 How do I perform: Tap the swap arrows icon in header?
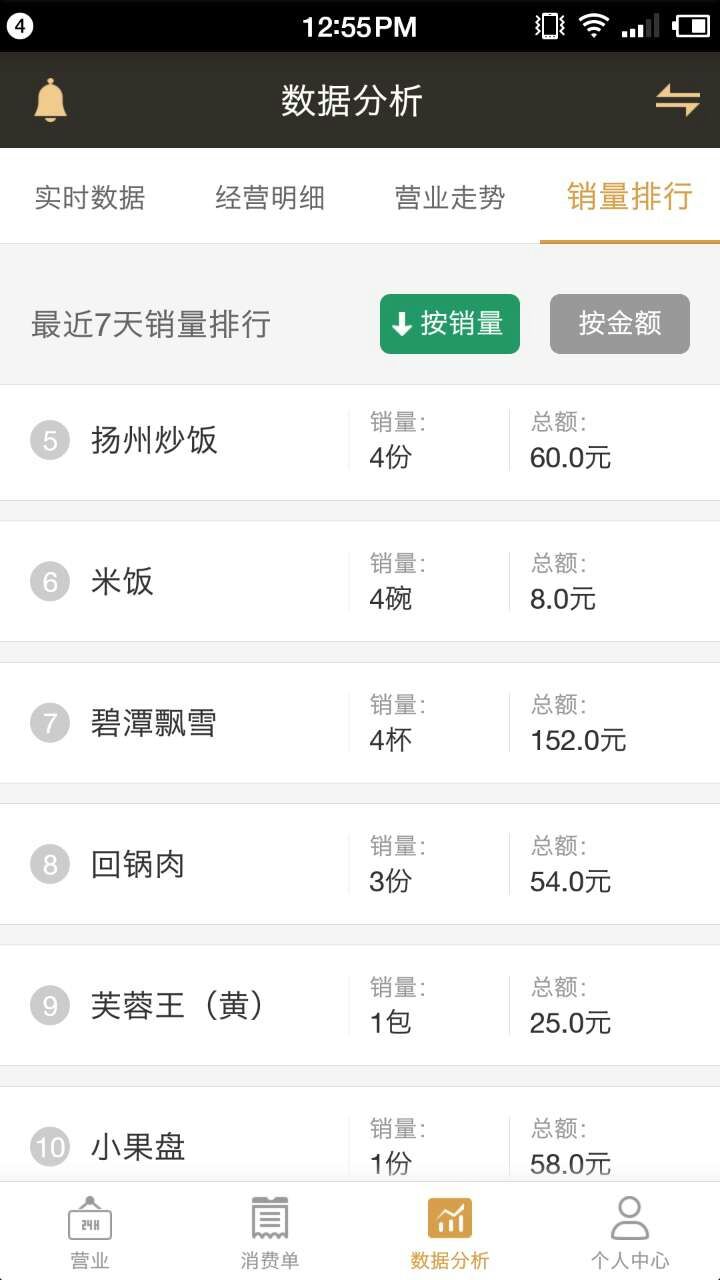click(x=677, y=100)
